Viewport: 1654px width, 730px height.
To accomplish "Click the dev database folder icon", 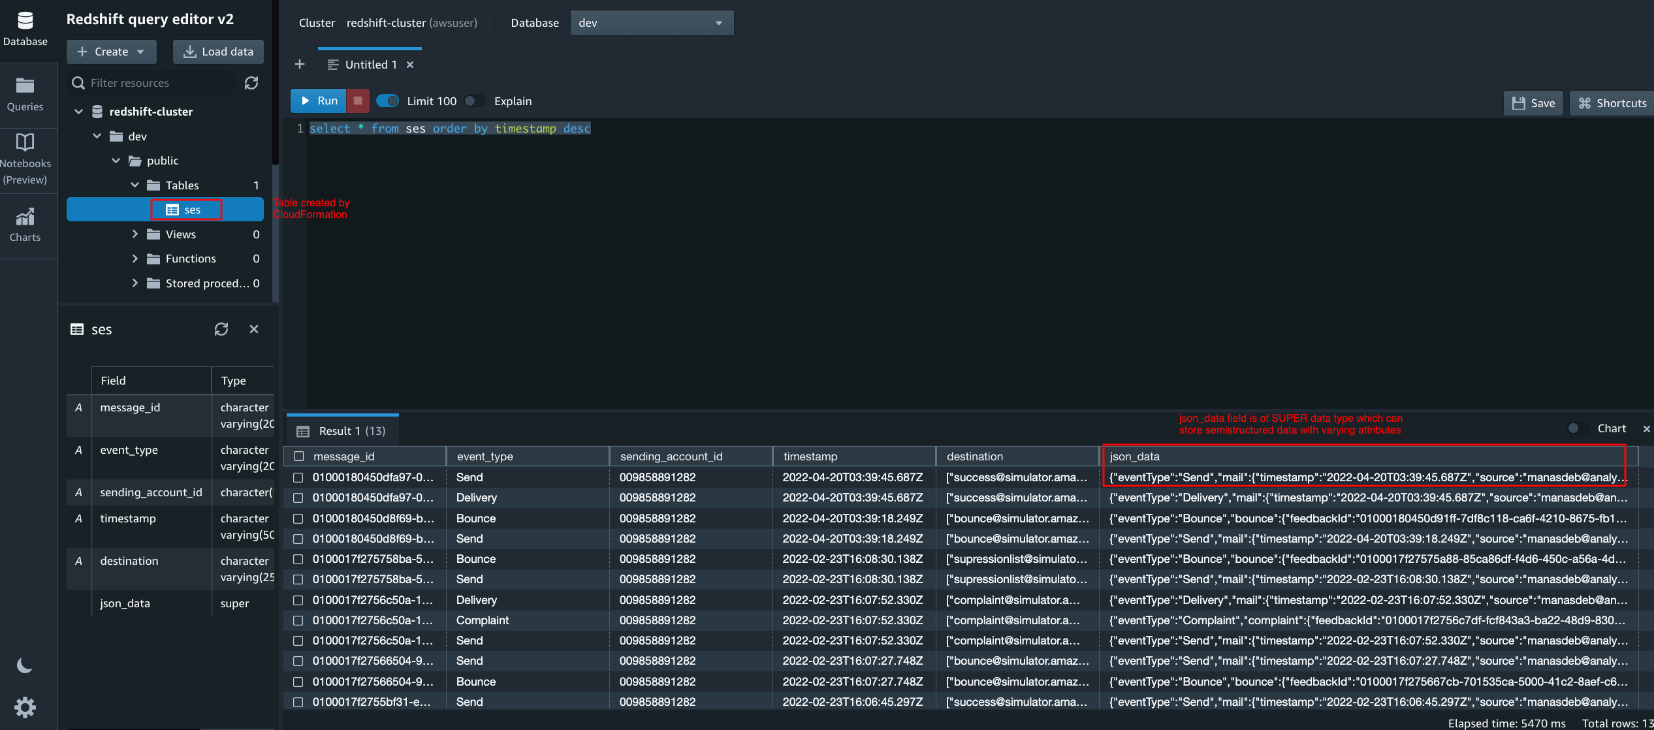I will click(116, 137).
